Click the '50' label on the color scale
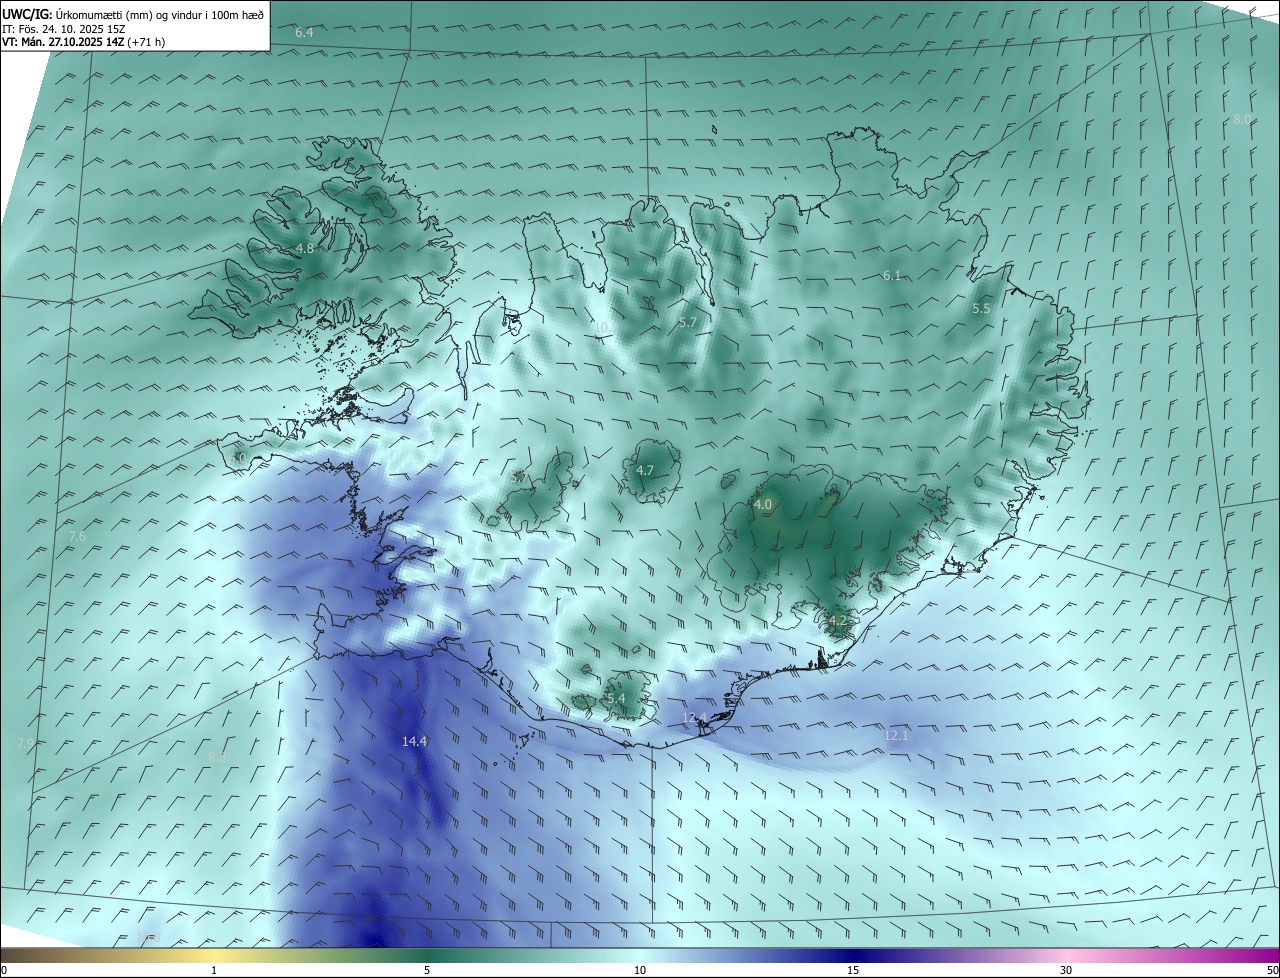 pyautogui.click(x=1271, y=970)
